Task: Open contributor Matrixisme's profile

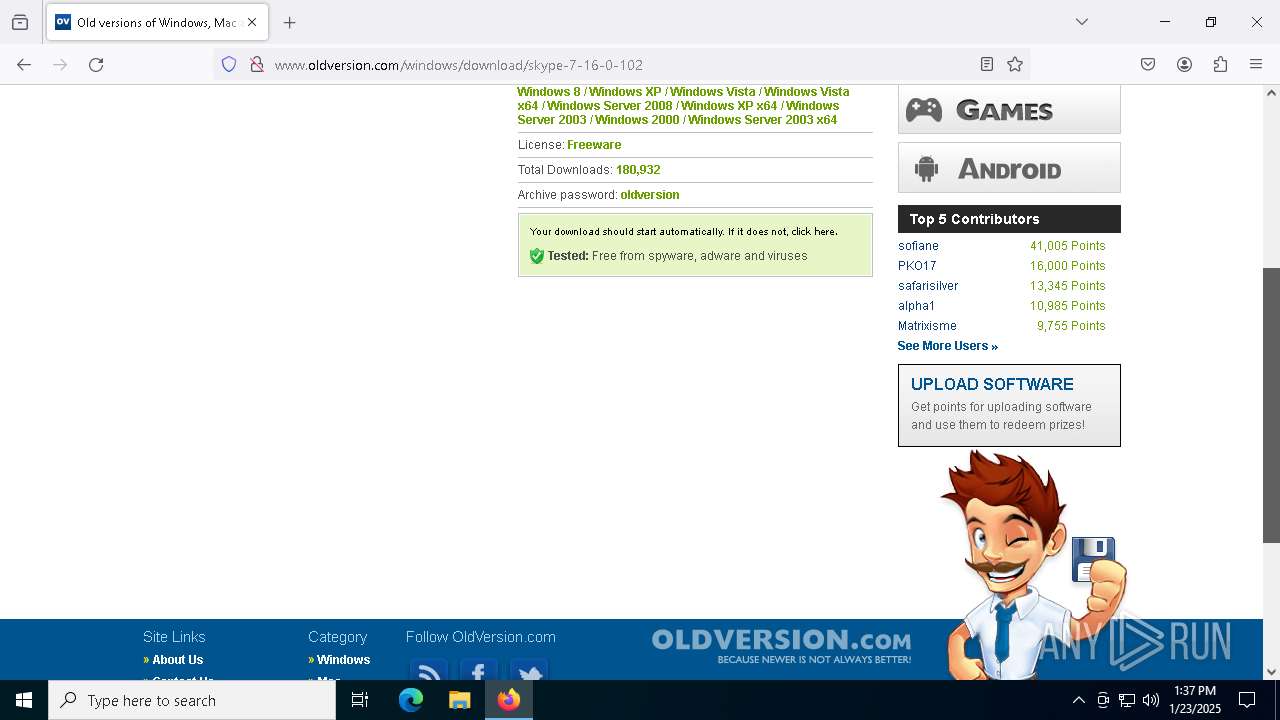Action: pyautogui.click(x=927, y=326)
